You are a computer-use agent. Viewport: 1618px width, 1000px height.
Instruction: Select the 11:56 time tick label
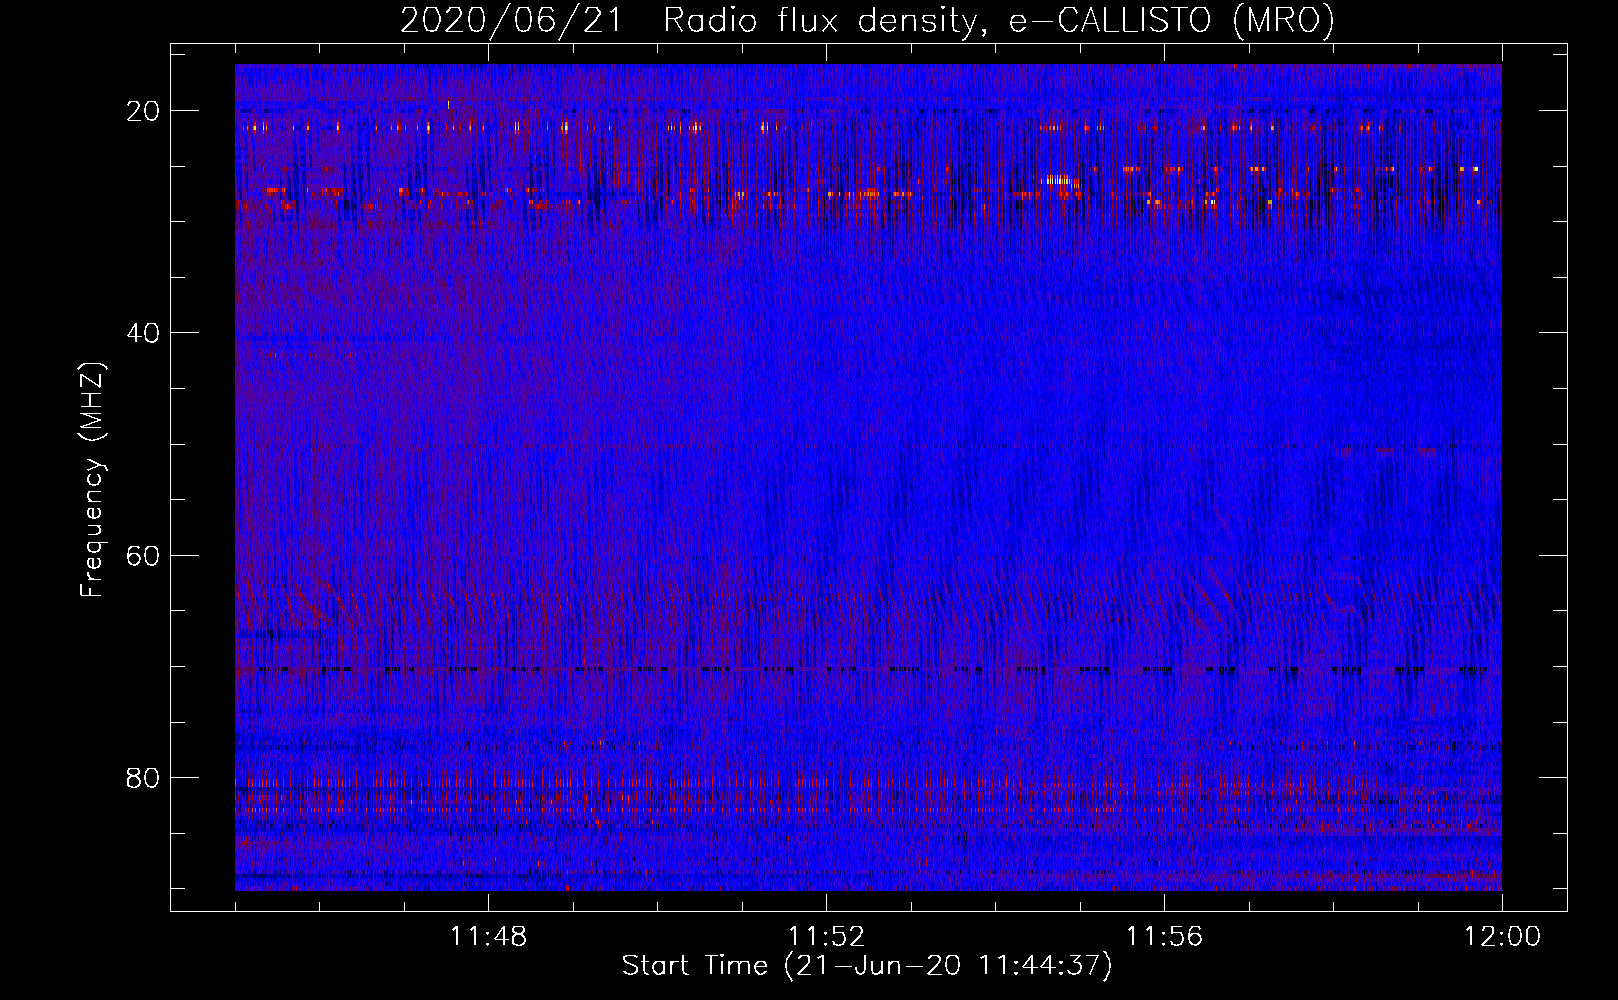1164,937
